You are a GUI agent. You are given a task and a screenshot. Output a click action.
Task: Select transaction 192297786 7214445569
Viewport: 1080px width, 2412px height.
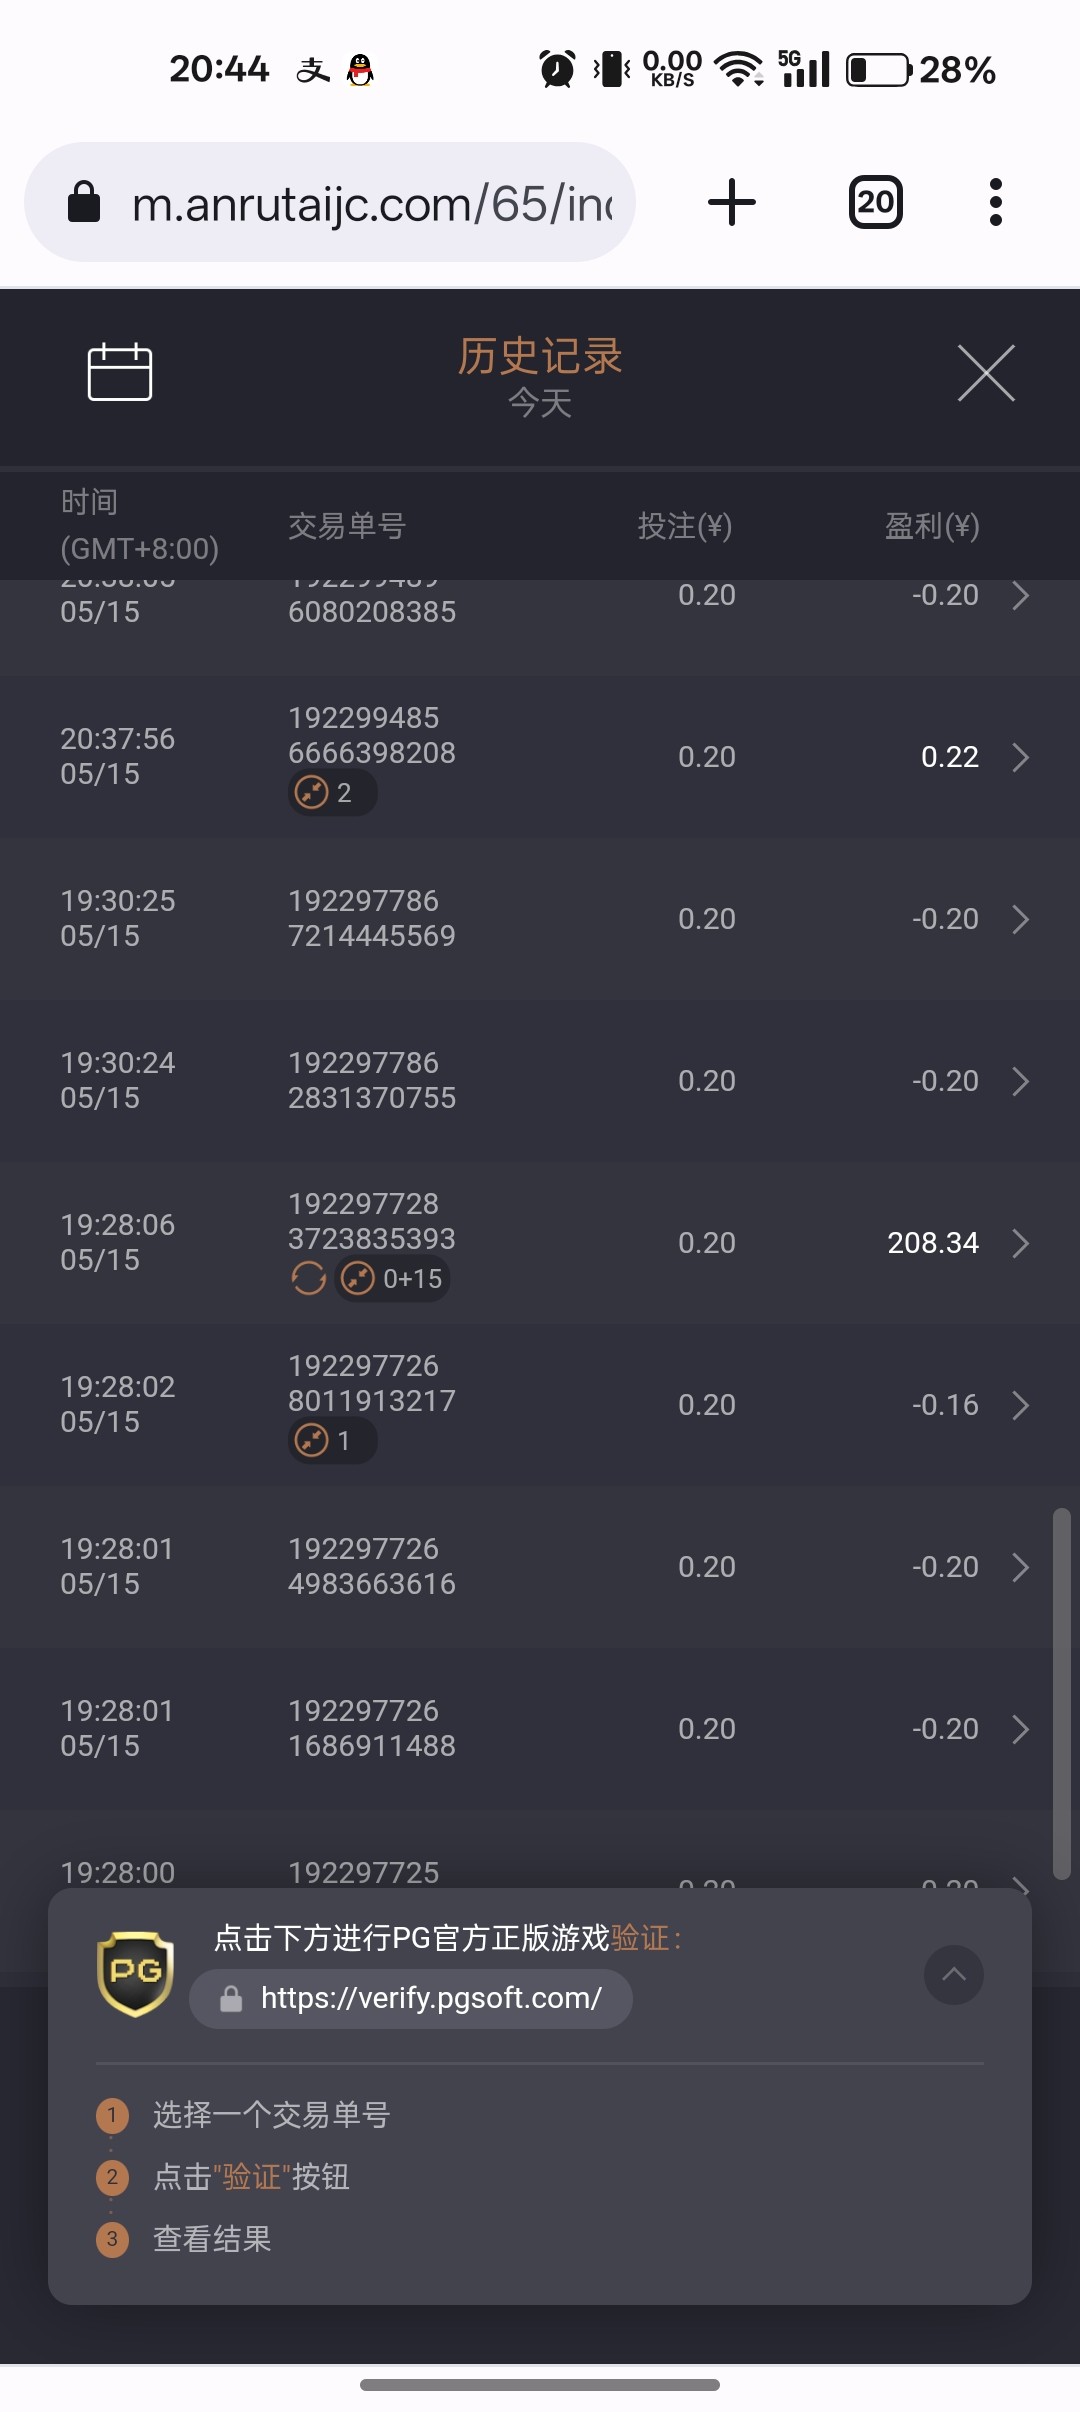(x=371, y=918)
